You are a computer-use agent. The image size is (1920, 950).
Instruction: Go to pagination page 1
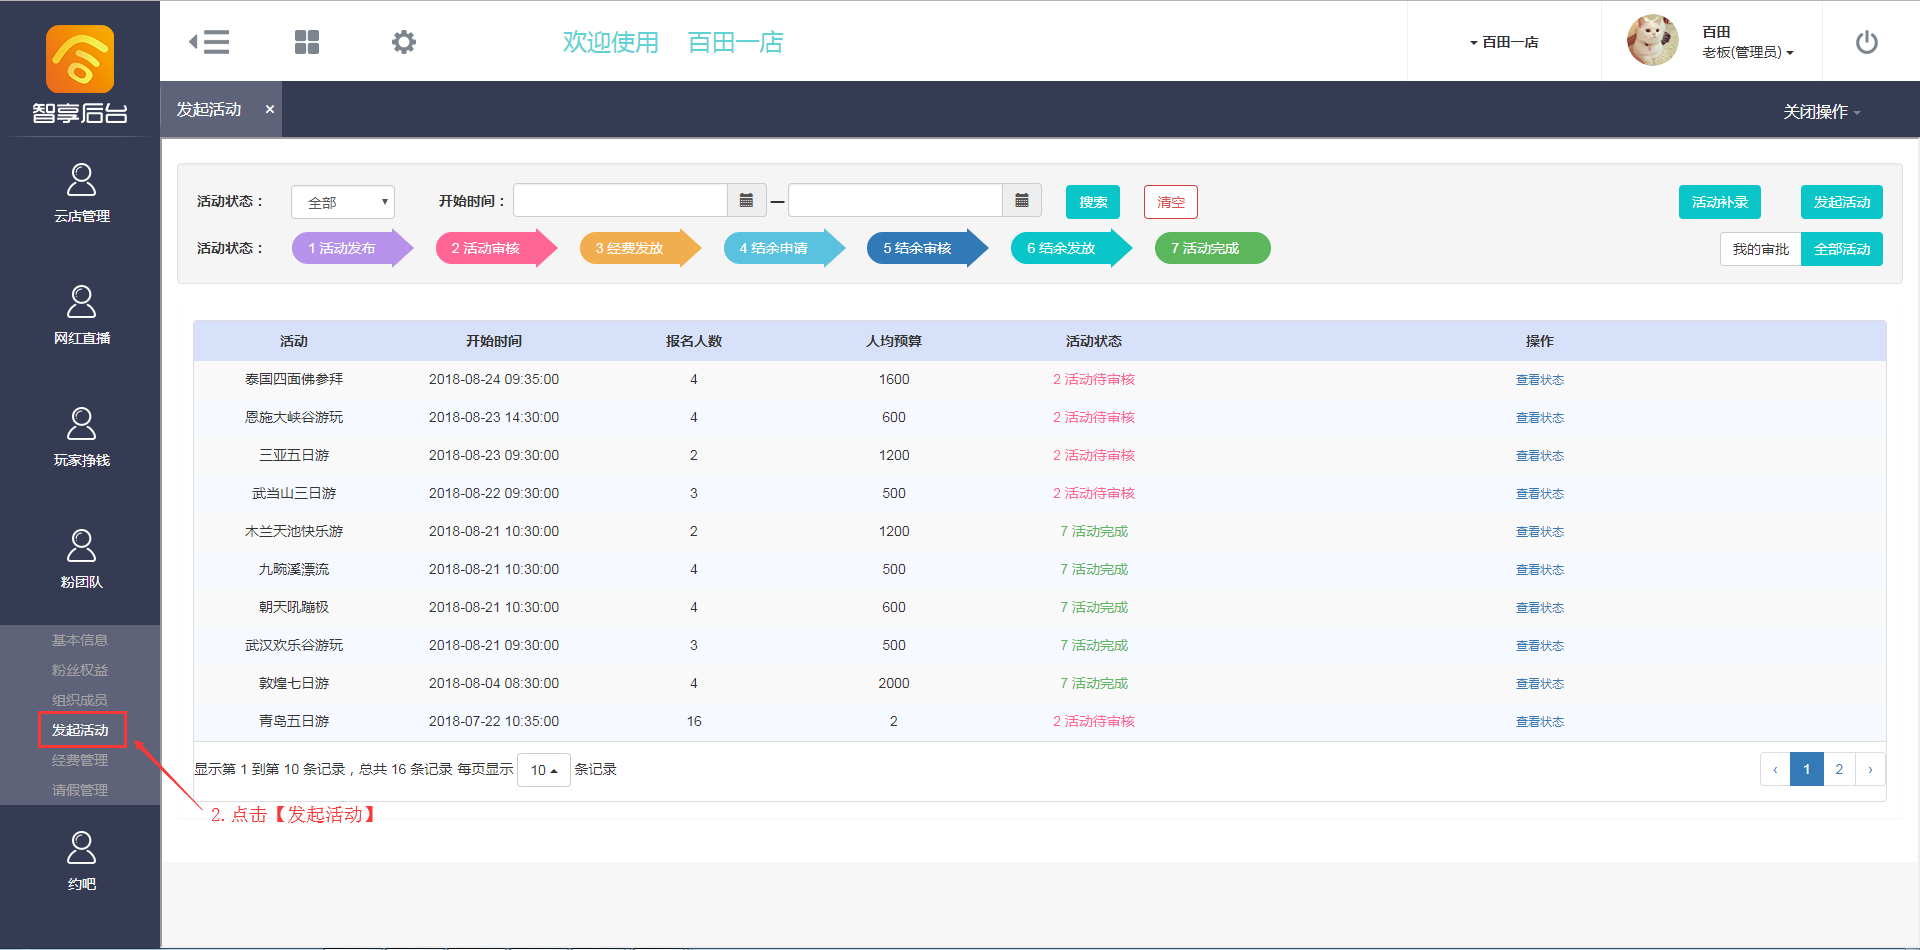coord(1807,769)
